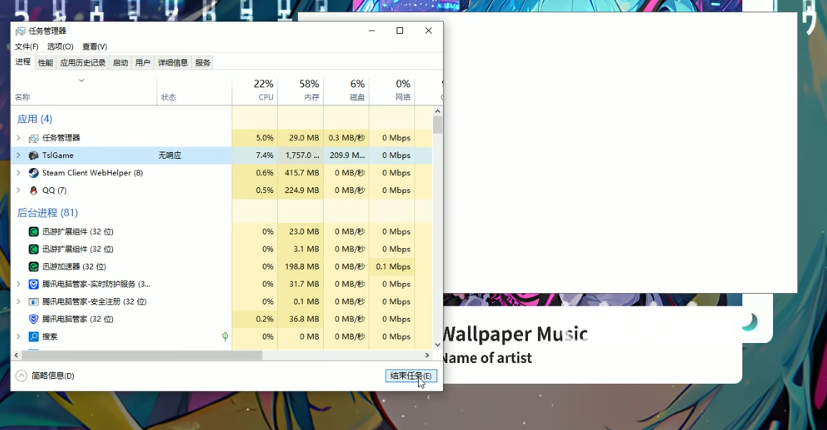The height and width of the screenshot is (430, 827).
Task: Sort processes by the 内存 column header
Action: click(x=300, y=90)
